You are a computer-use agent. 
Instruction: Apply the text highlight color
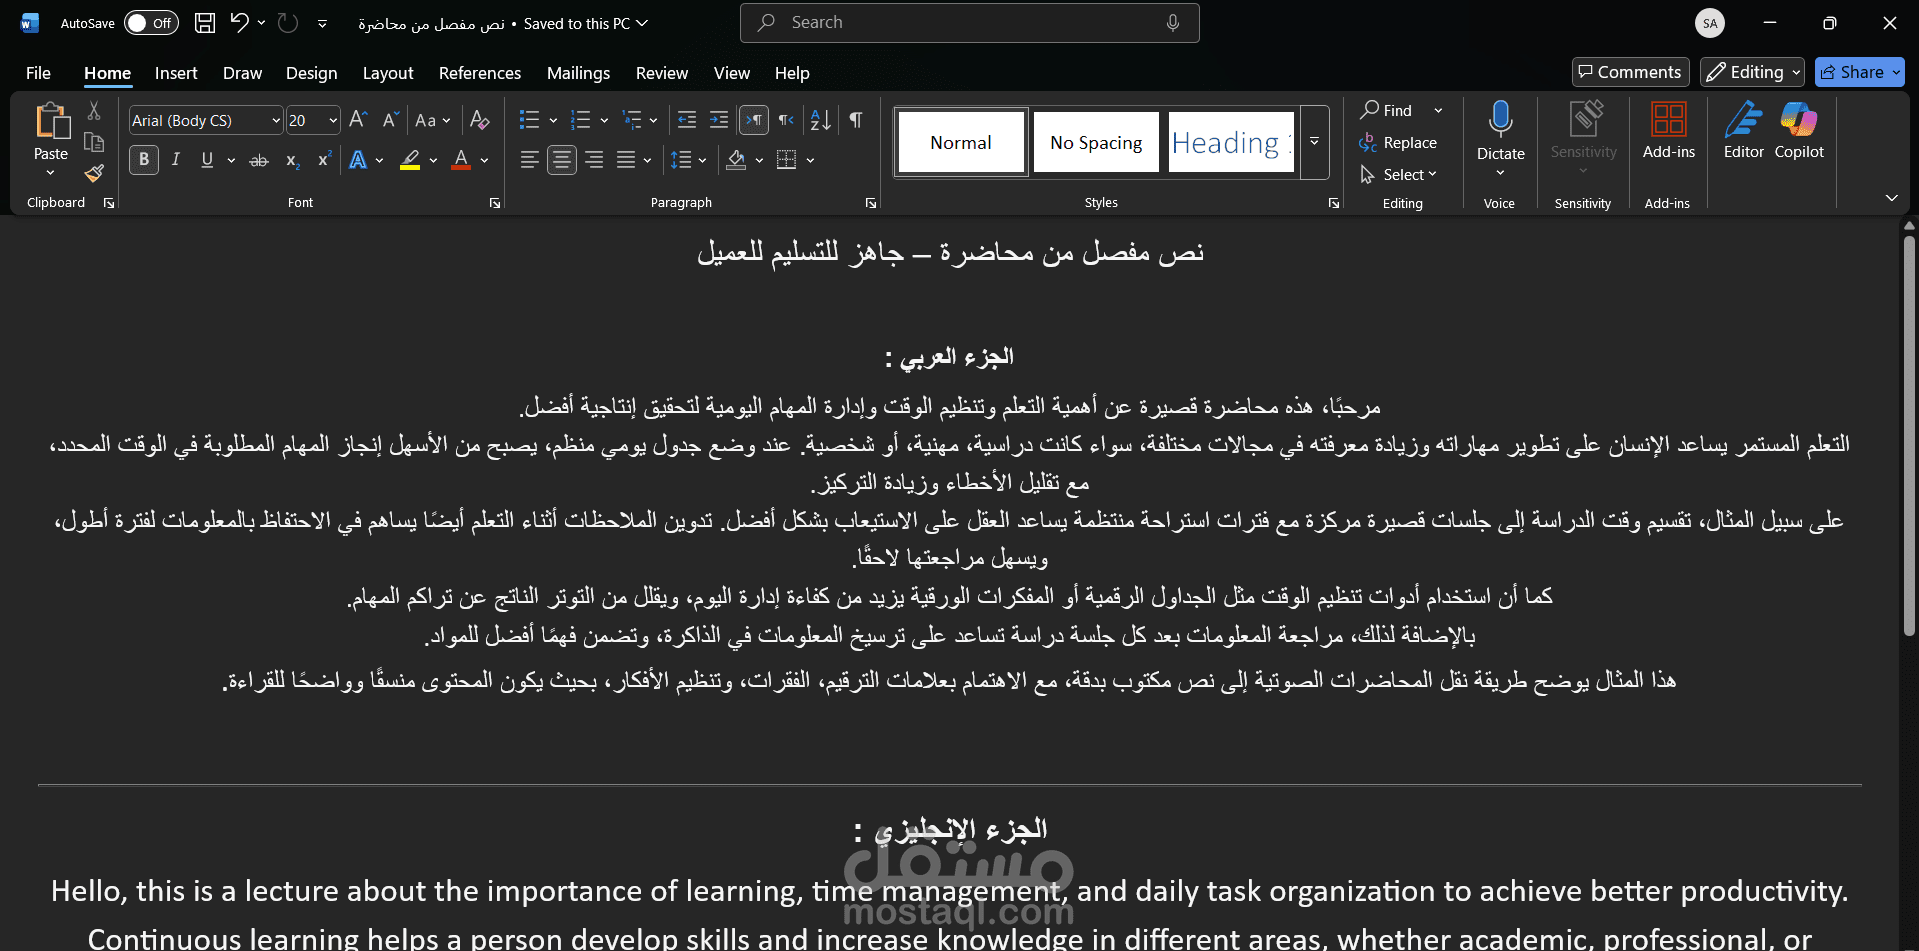410,160
